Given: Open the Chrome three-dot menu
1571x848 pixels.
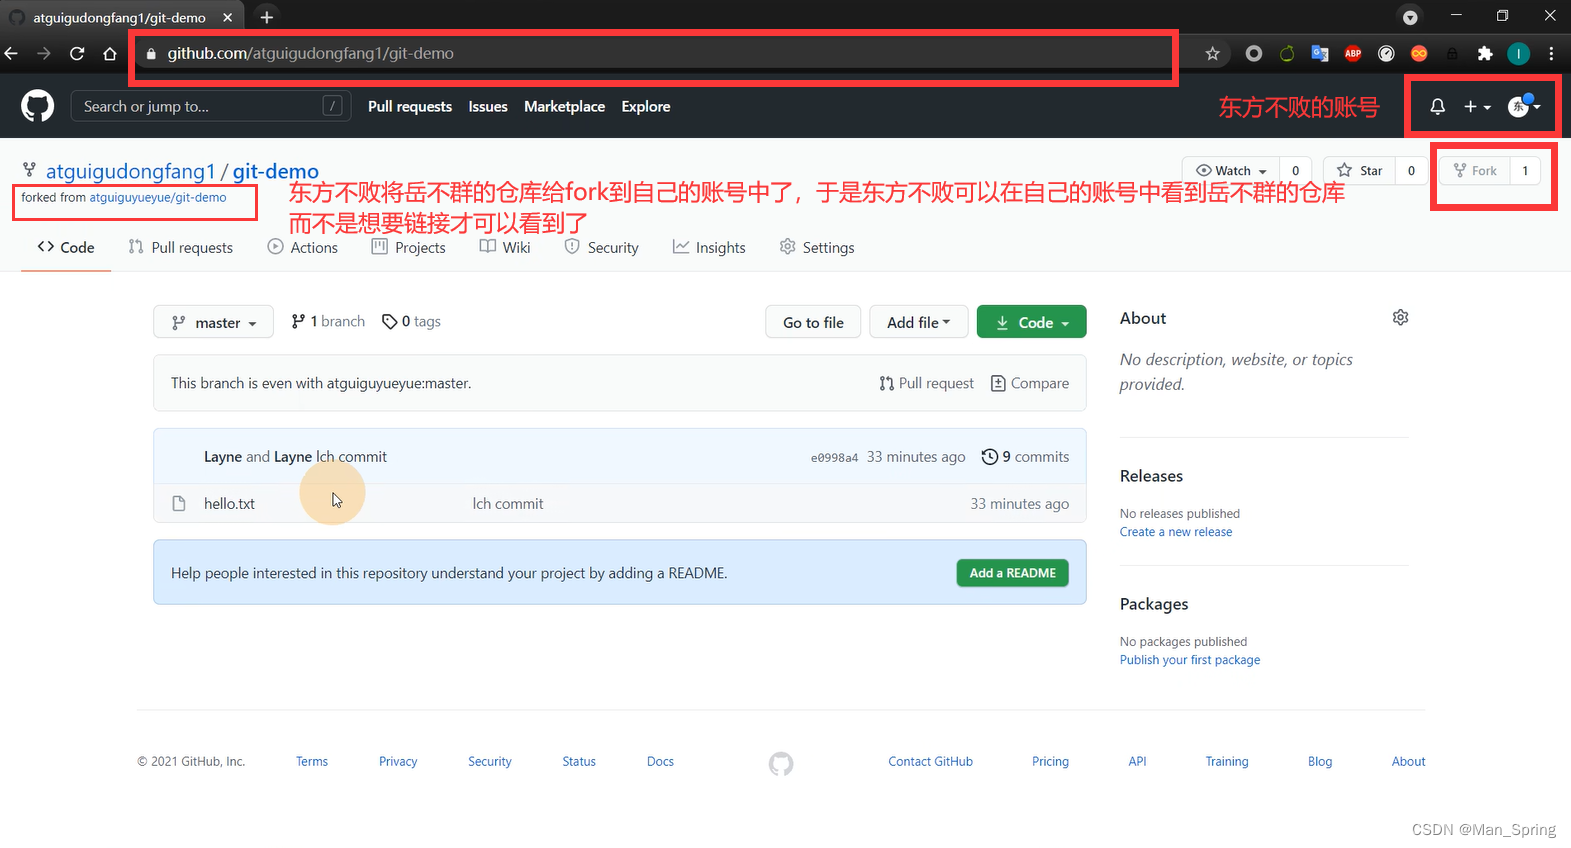Looking at the screenshot, I should tap(1551, 54).
